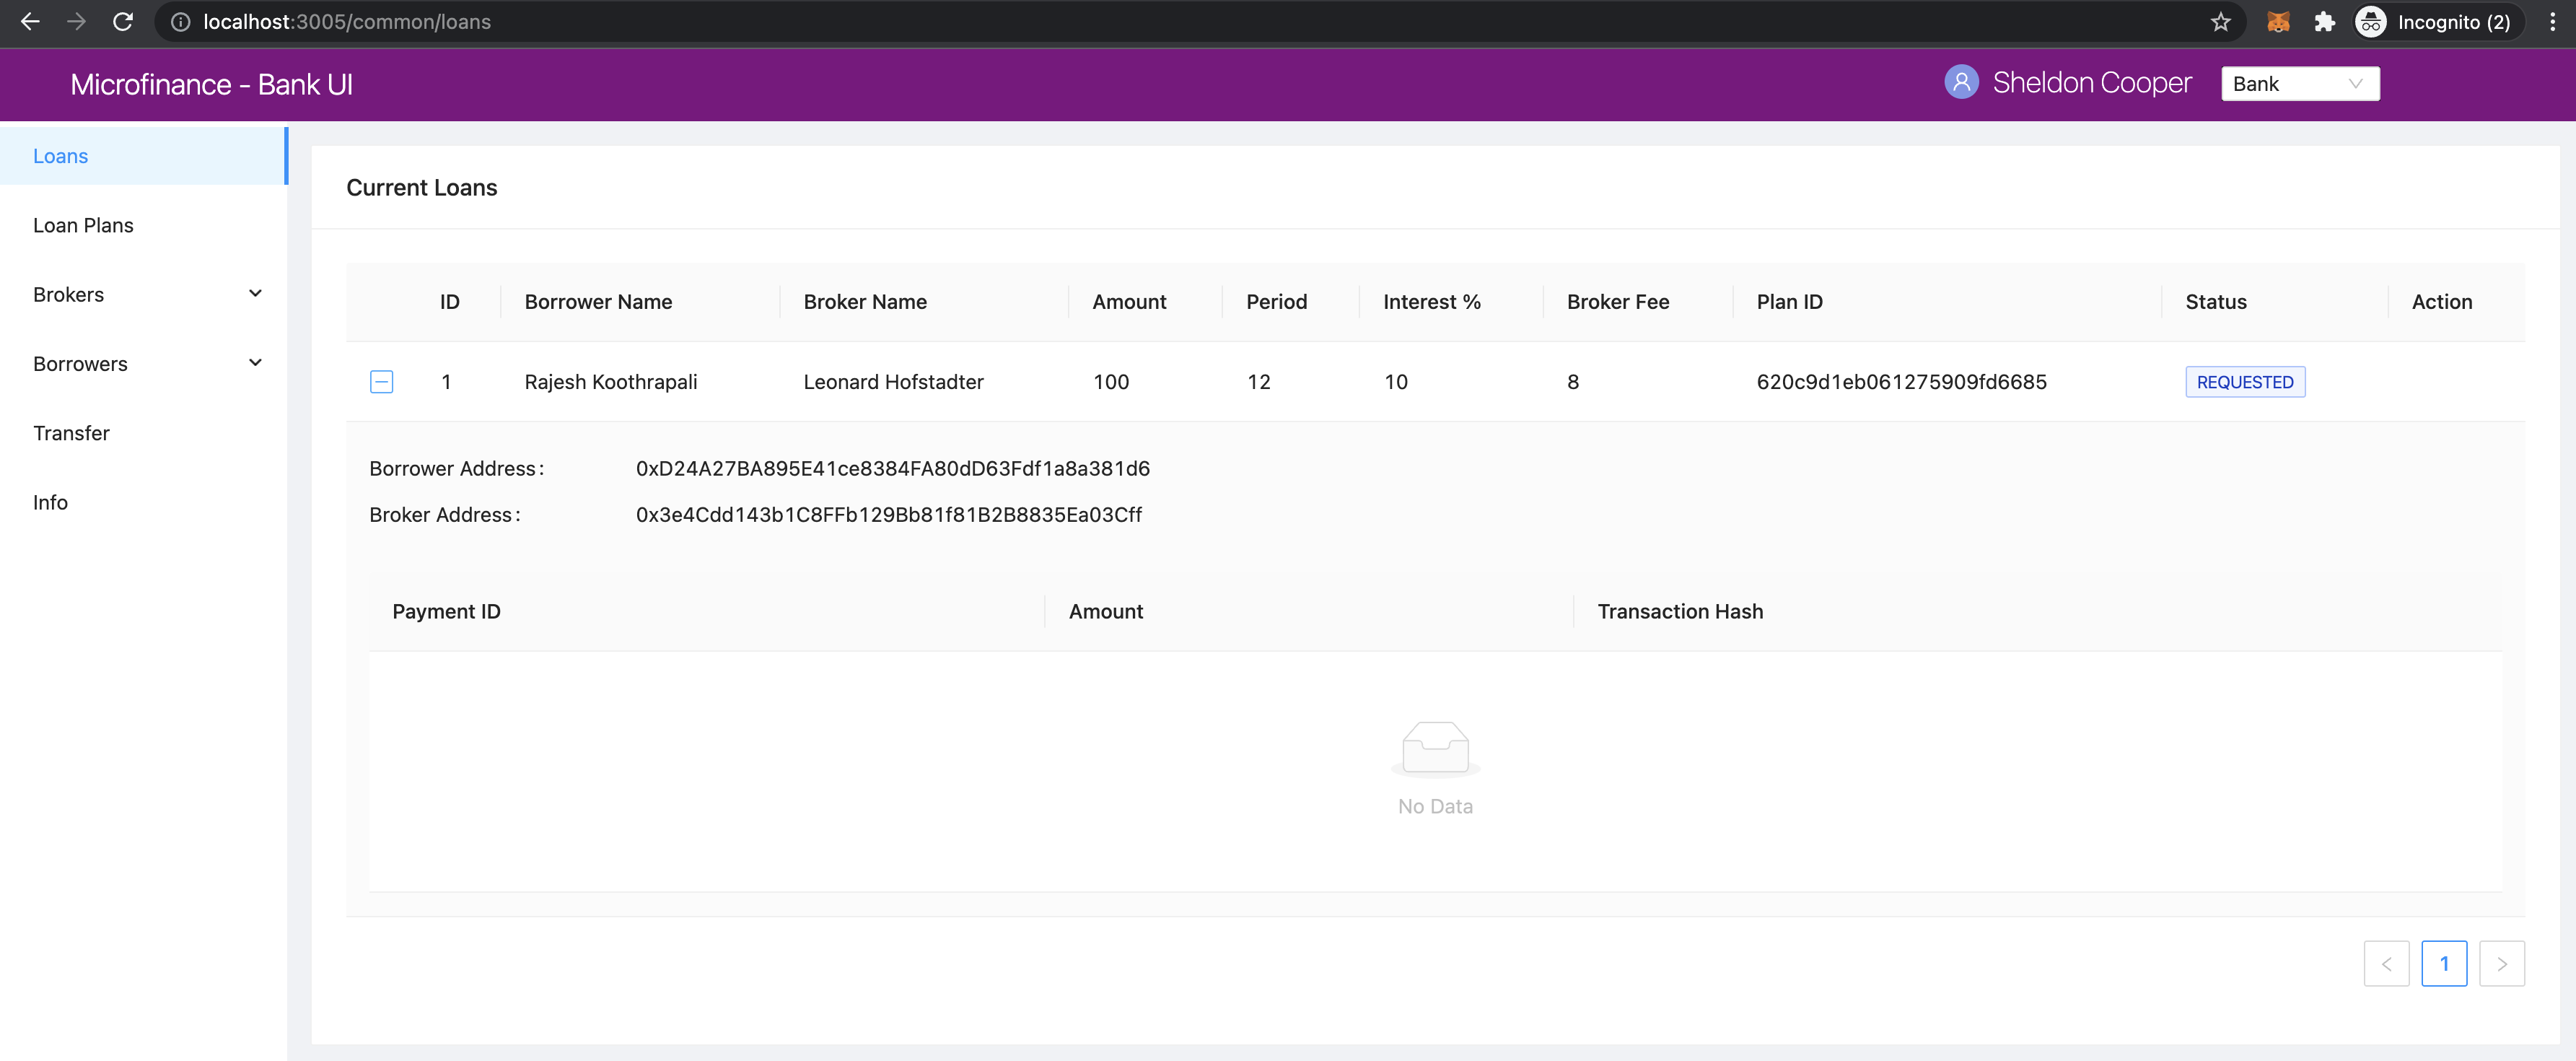
Task: Open Loan Plans in the sidebar
Action: pos(143,226)
